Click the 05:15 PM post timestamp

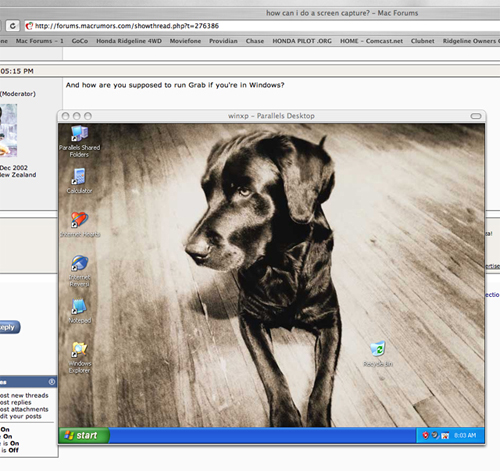coord(17,71)
